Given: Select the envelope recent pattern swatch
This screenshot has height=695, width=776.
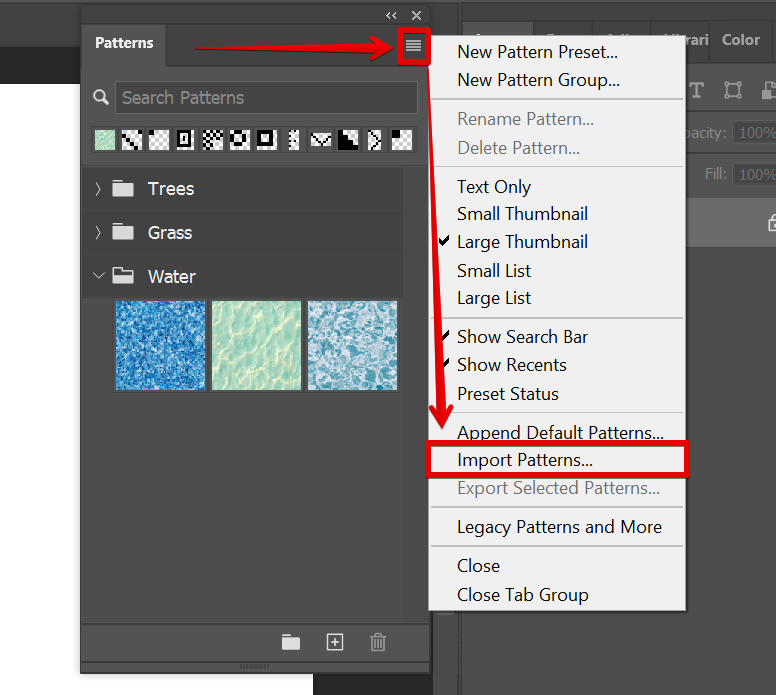Looking at the screenshot, I should (320, 140).
